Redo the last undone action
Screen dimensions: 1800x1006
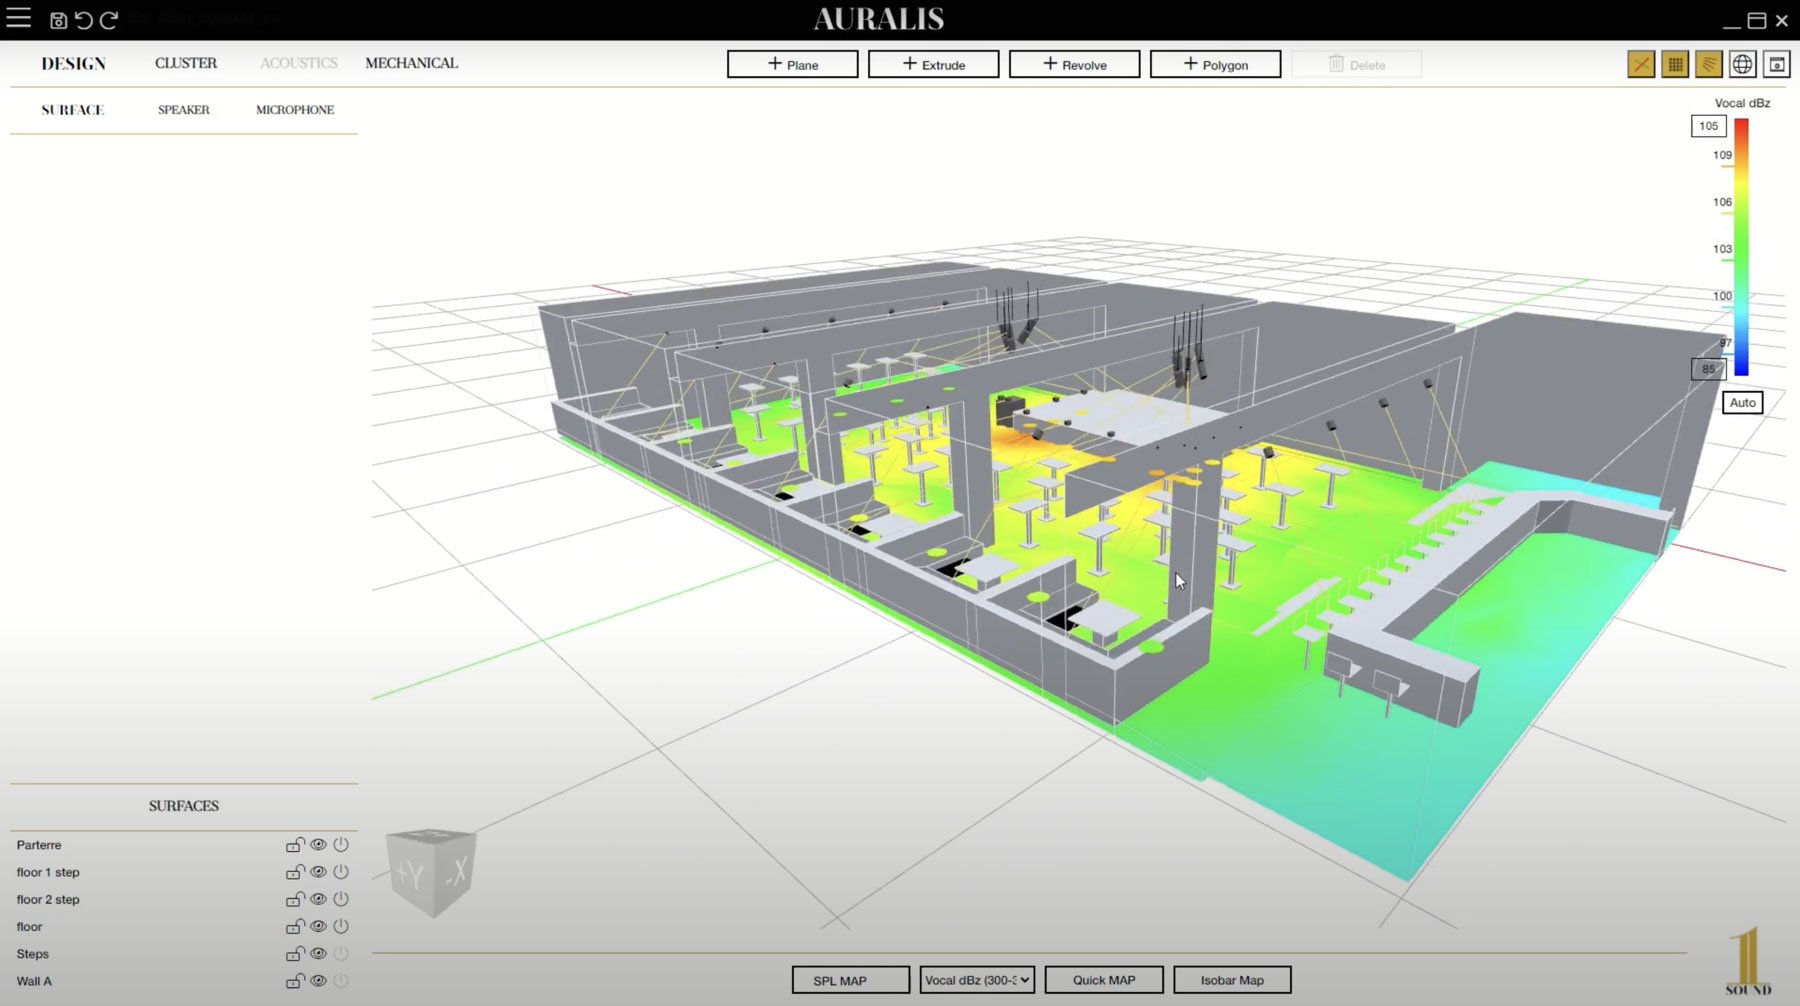point(109,20)
